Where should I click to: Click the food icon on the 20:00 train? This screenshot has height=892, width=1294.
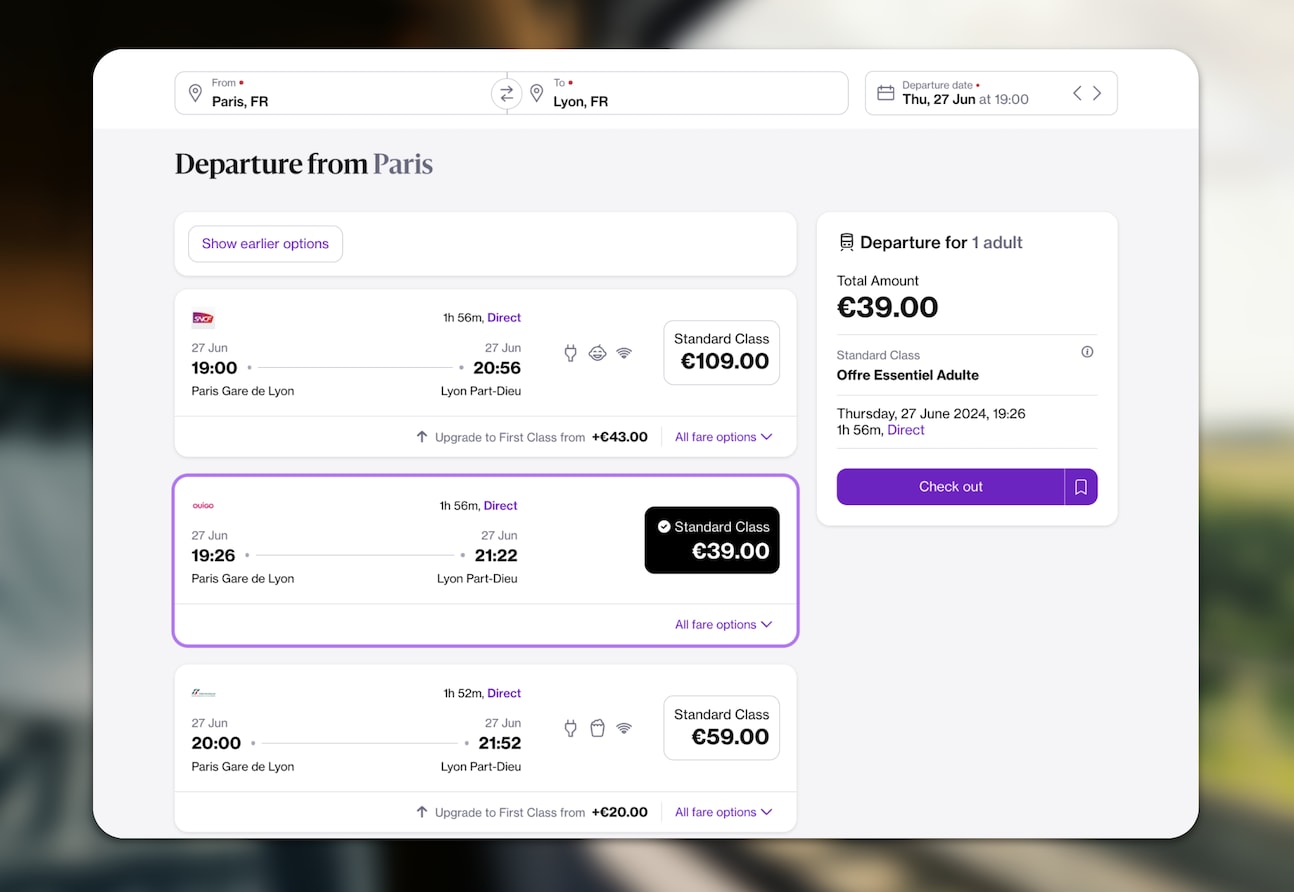597,728
